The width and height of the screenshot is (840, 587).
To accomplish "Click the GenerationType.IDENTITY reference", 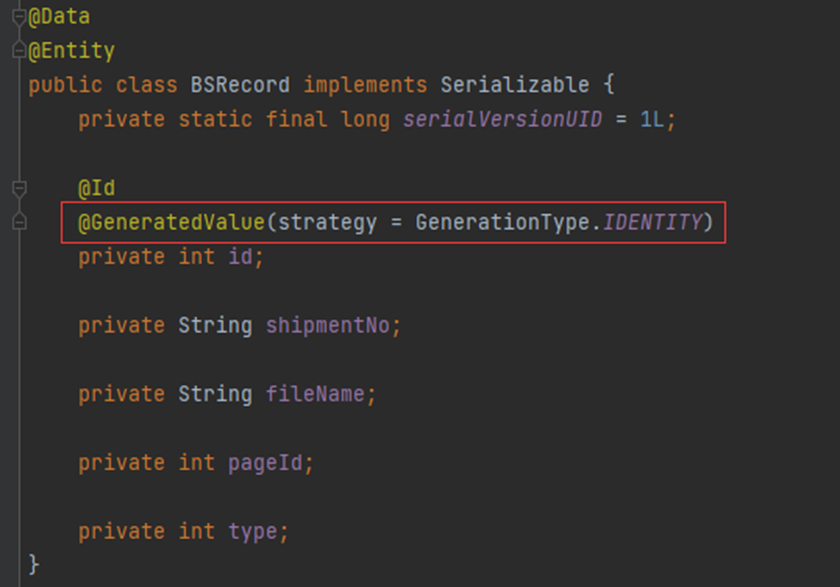I will click(x=560, y=222).
